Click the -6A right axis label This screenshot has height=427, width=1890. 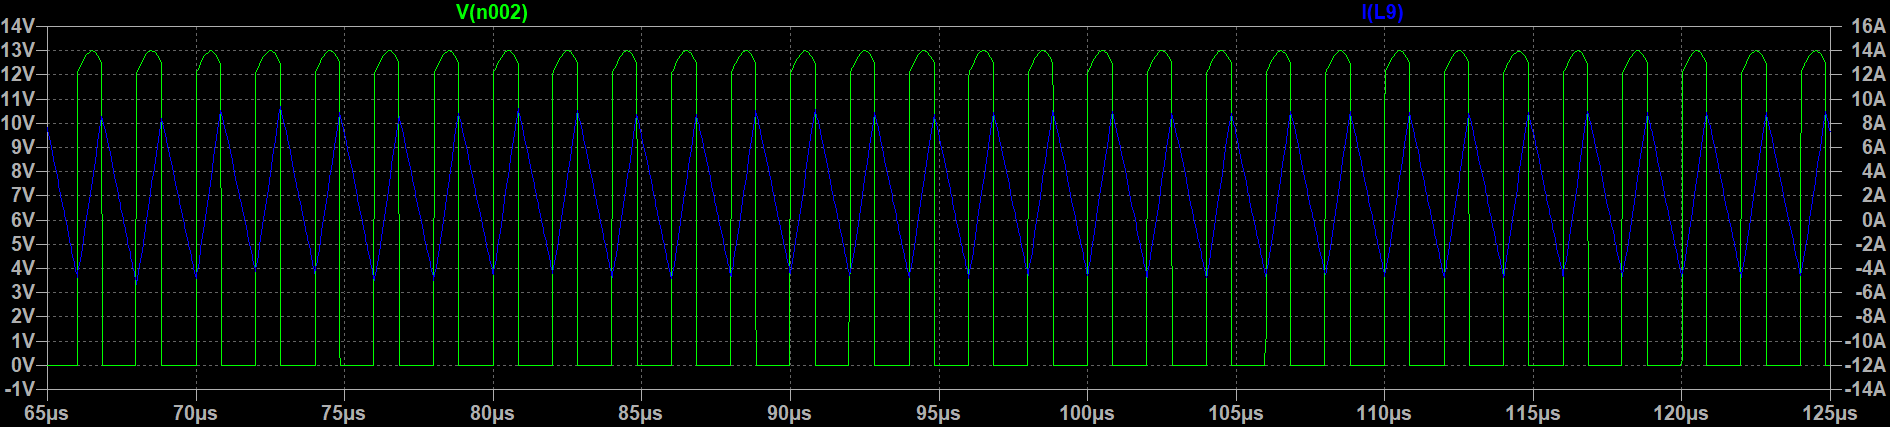1870,292
